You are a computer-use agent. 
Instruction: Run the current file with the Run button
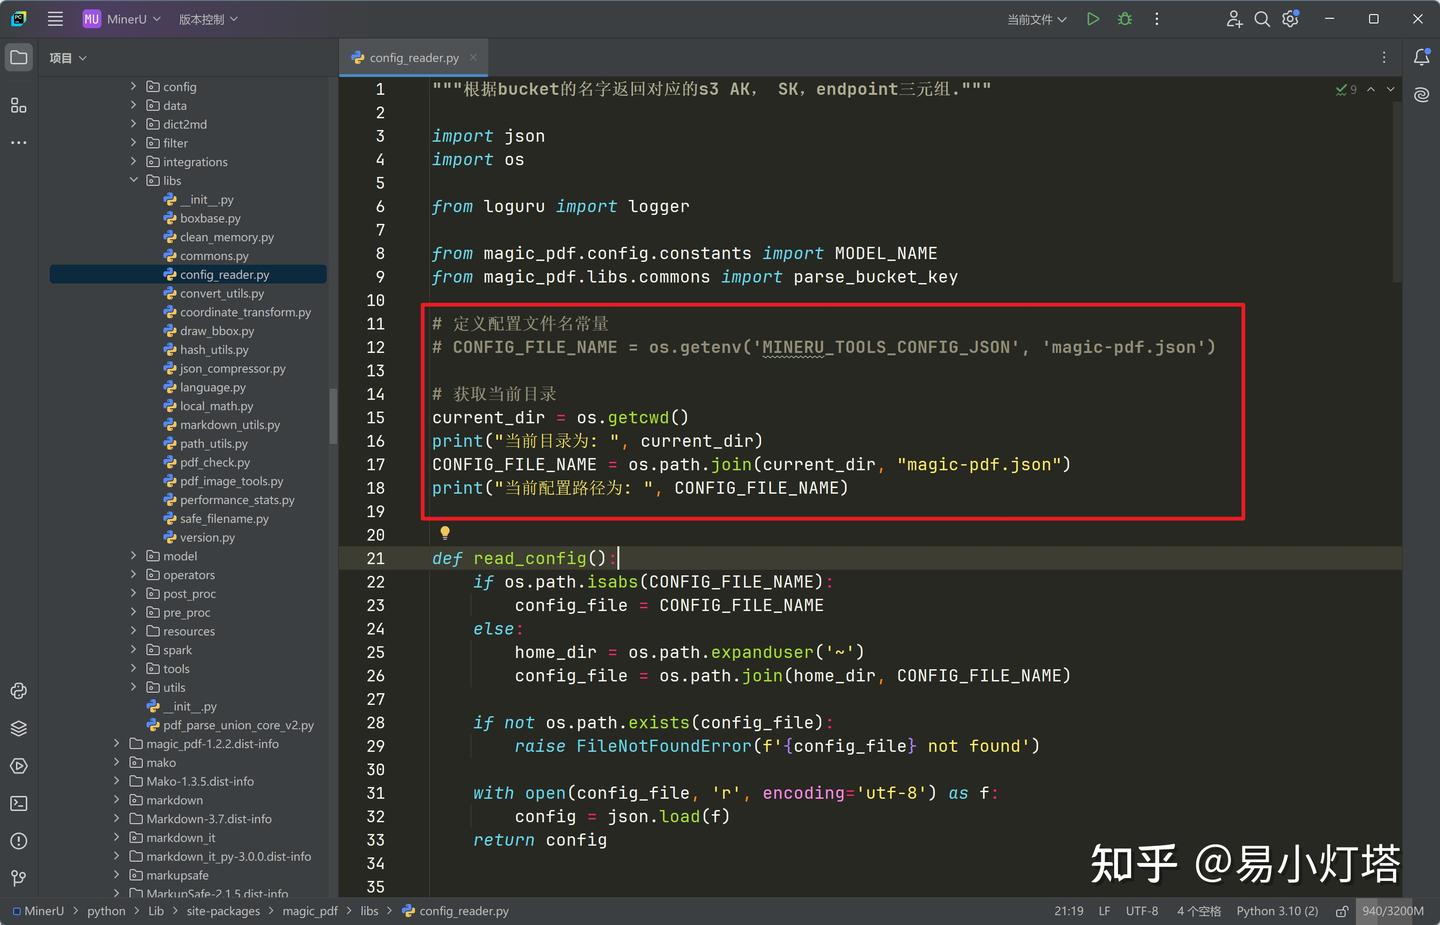[1093, 19]
